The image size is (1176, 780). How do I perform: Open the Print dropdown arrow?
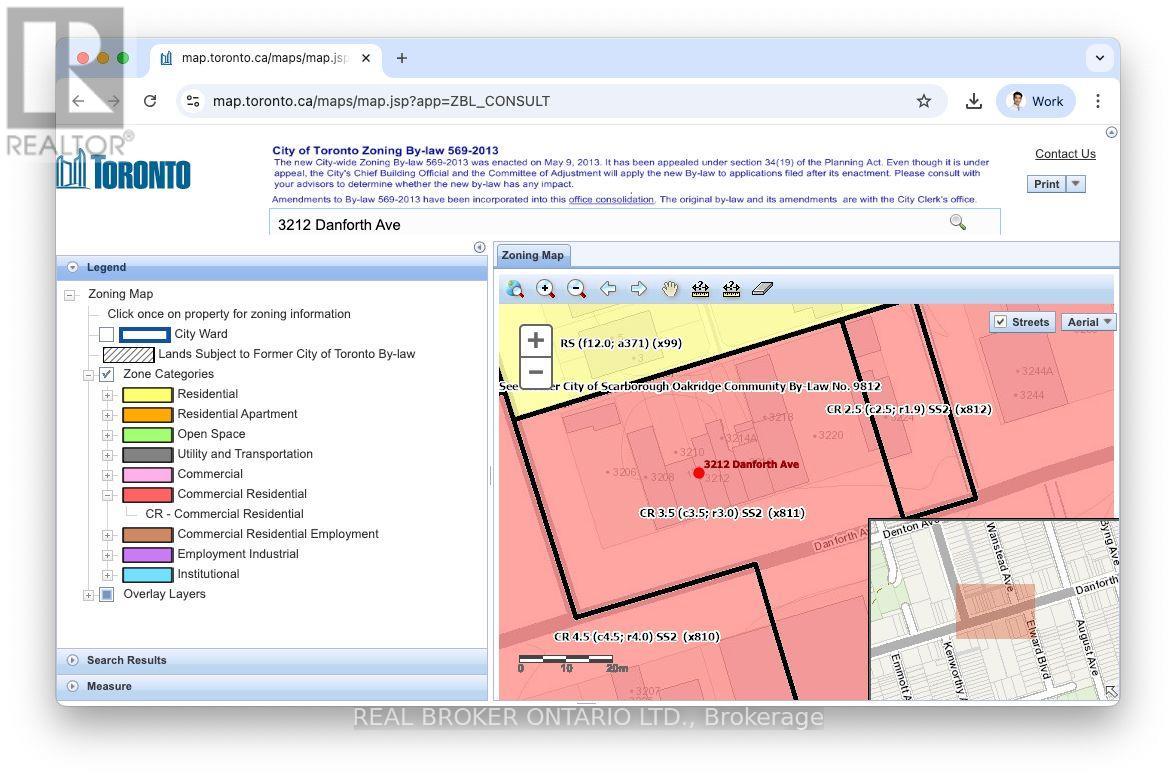1076,184
